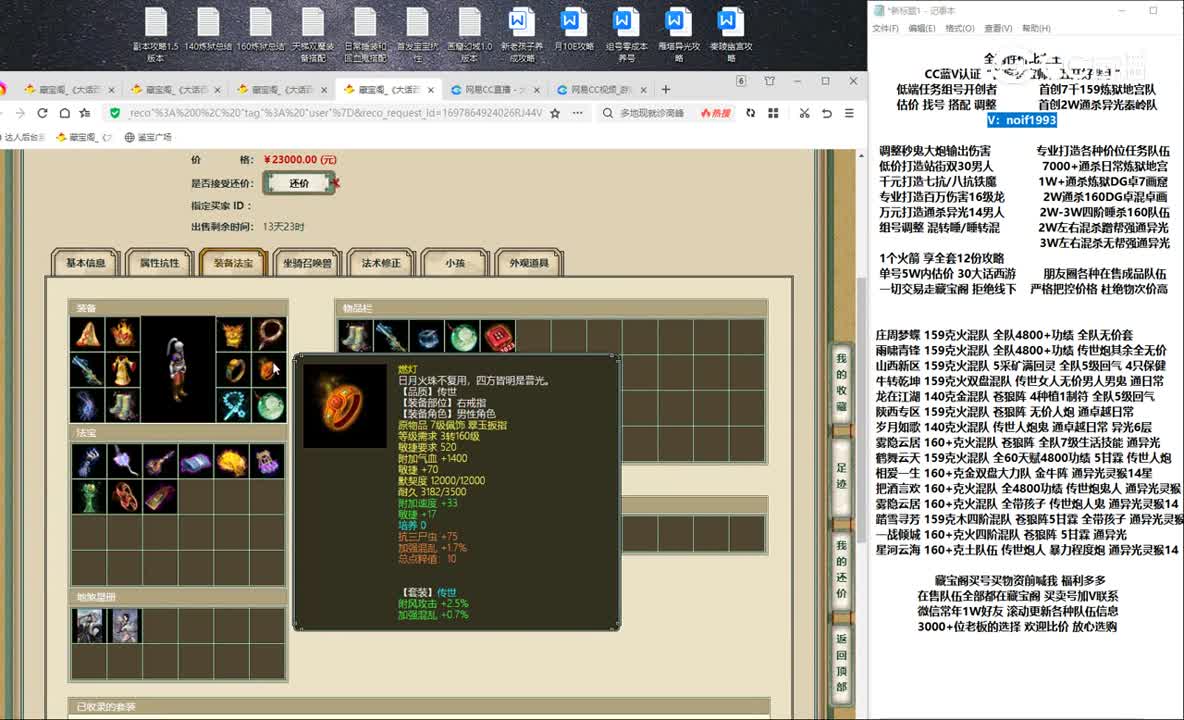Switch to the 小孩 tab

click(x=455, y=263)
